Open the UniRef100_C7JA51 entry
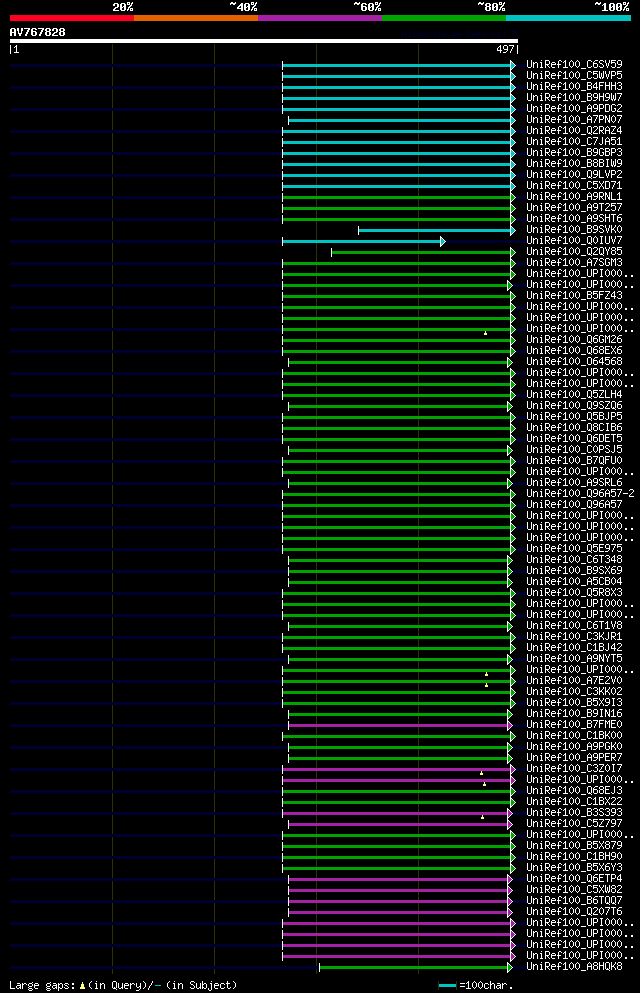The height and width of the screenshot is (993, 640). click(574, 141)
